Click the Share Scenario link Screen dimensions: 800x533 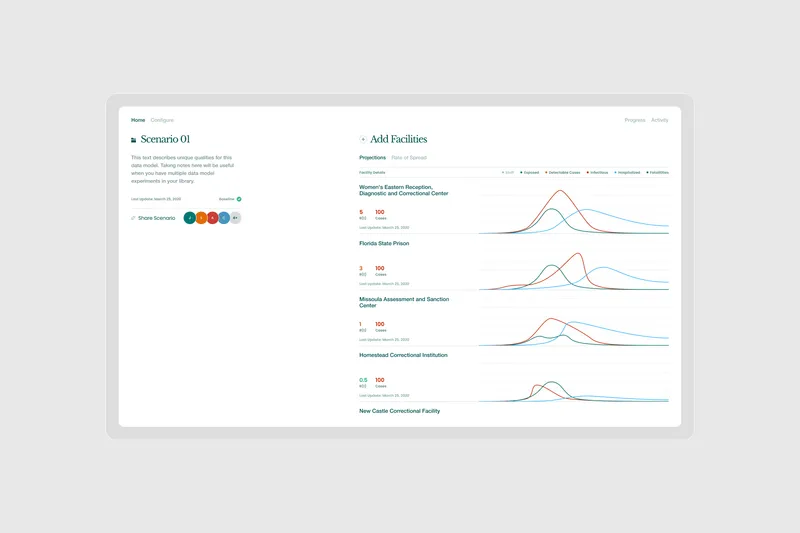(x=157, y=218)
